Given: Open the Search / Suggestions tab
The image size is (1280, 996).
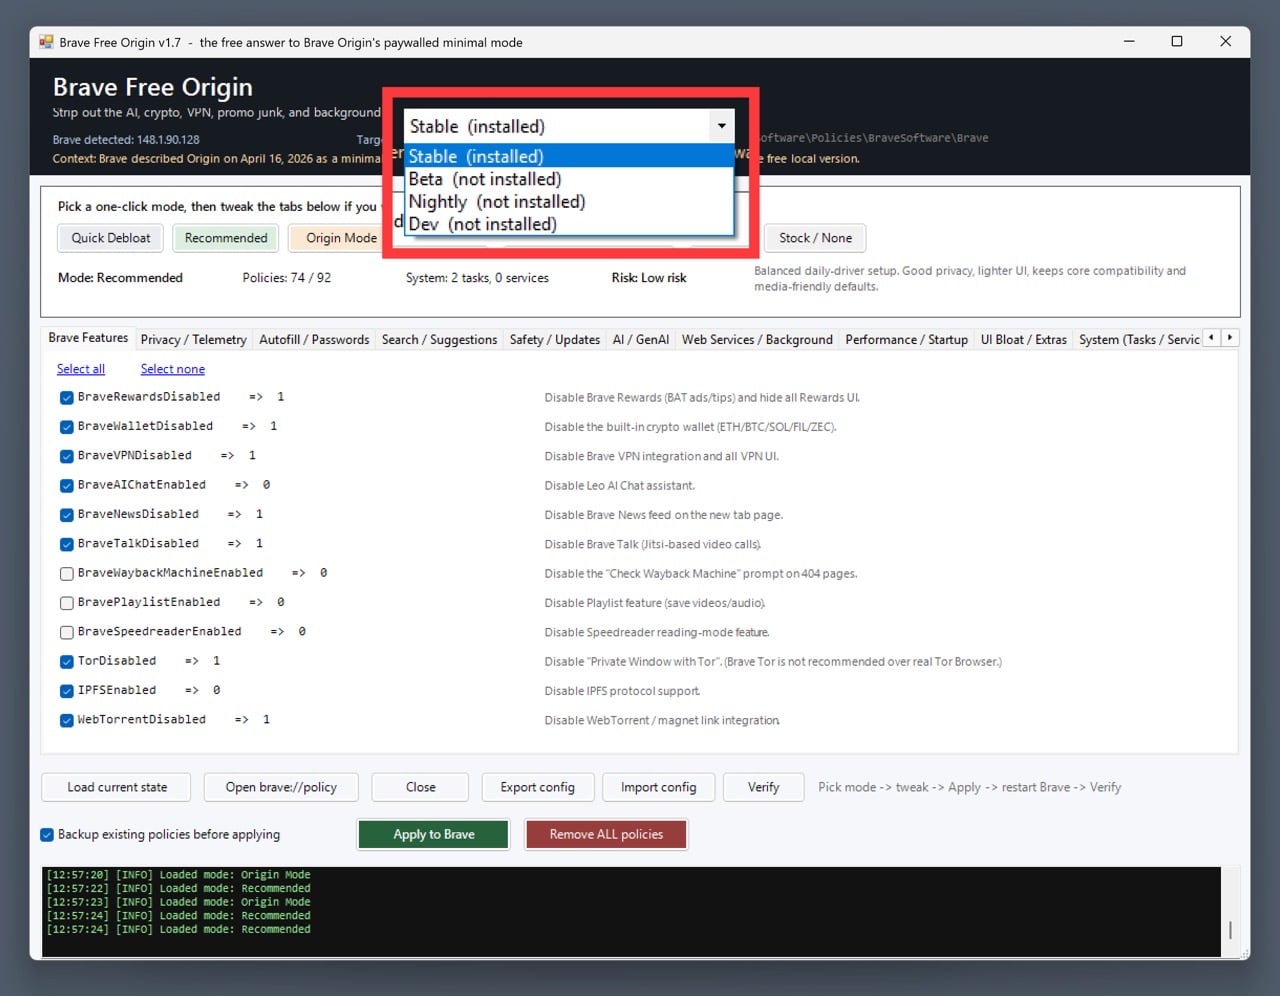Looking at the screenshot, I should pos(439,340).
